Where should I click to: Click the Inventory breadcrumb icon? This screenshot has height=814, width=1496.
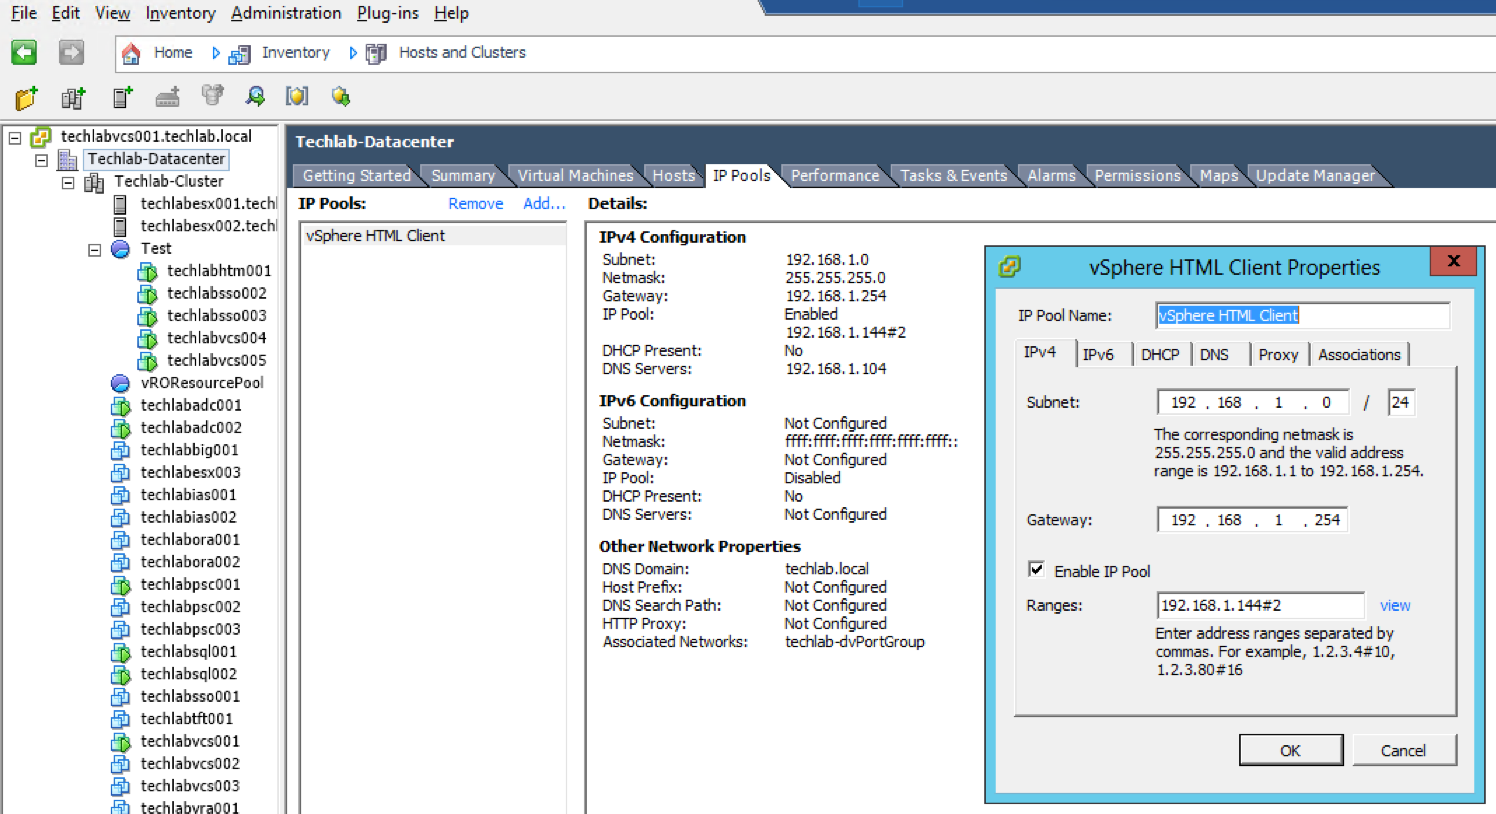click(x=240, y=54)
